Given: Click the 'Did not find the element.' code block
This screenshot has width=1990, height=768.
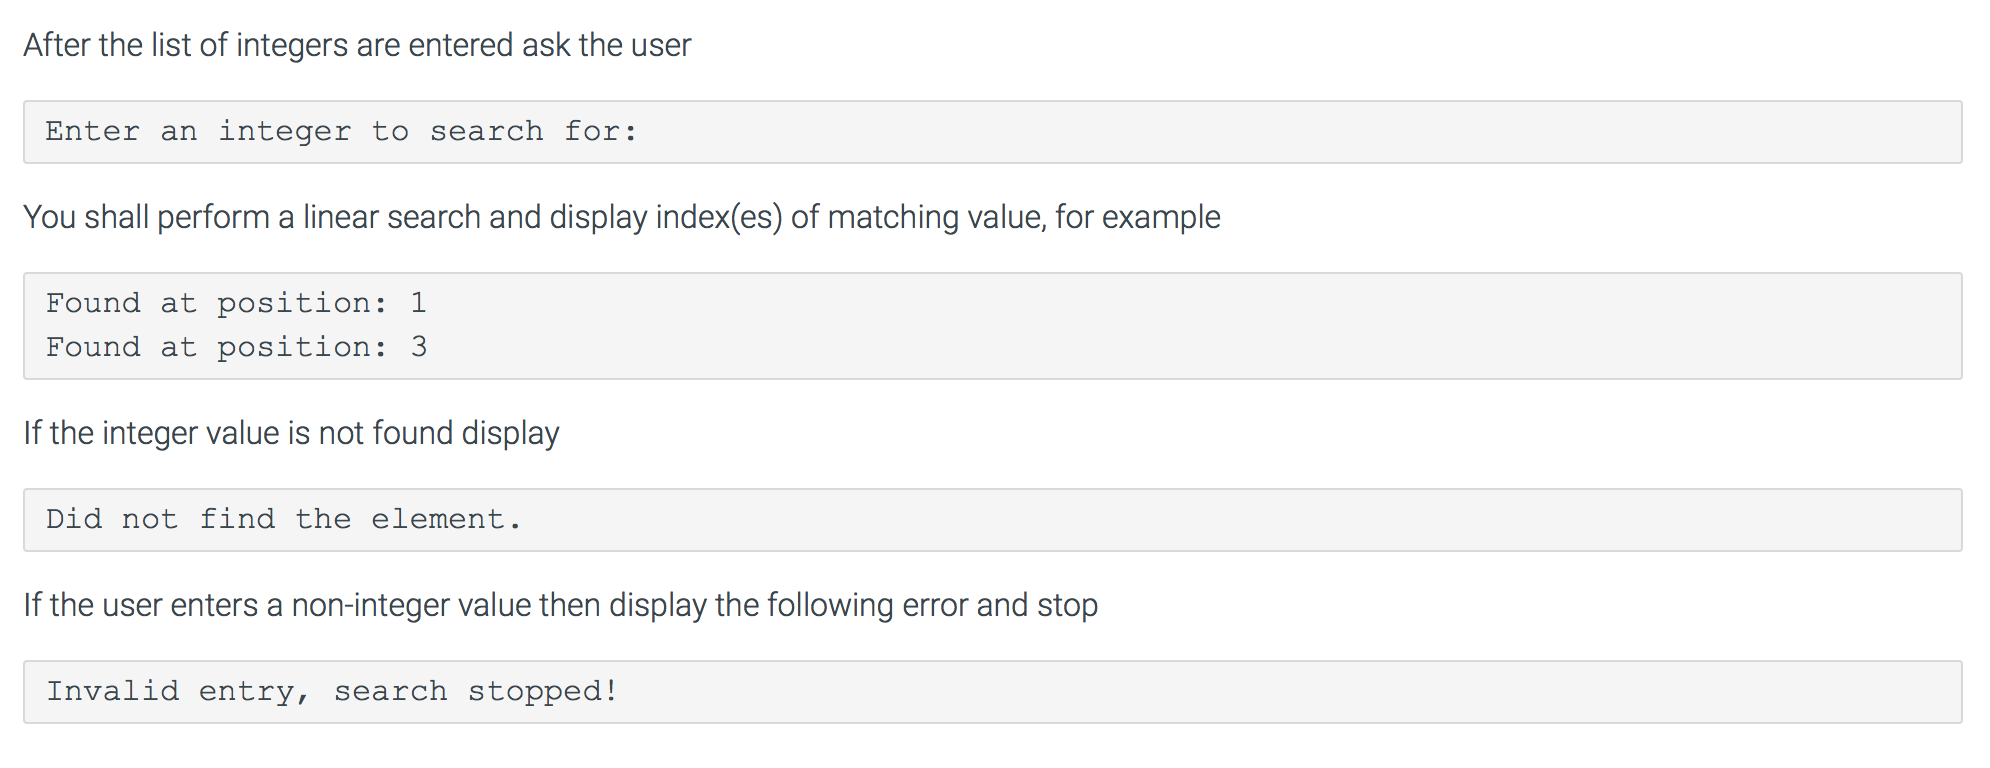Looking at the screenshot, I should click(992, 520).
